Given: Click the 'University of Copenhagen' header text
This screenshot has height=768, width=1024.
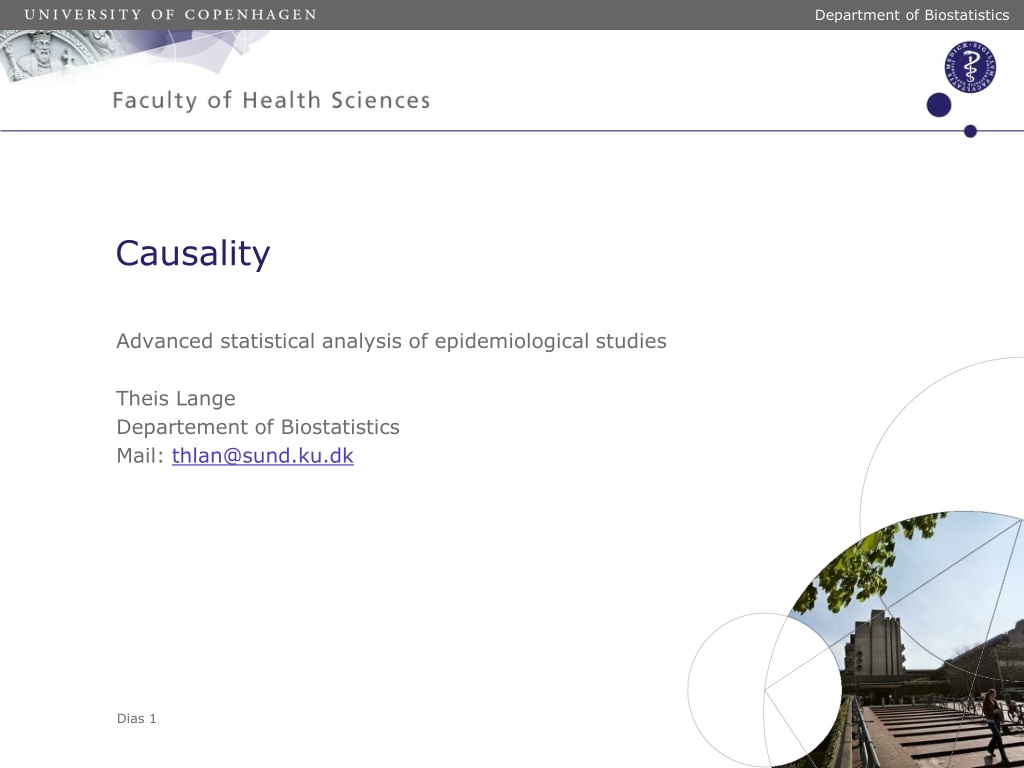Looking at the screenshot, I should 170,14.
